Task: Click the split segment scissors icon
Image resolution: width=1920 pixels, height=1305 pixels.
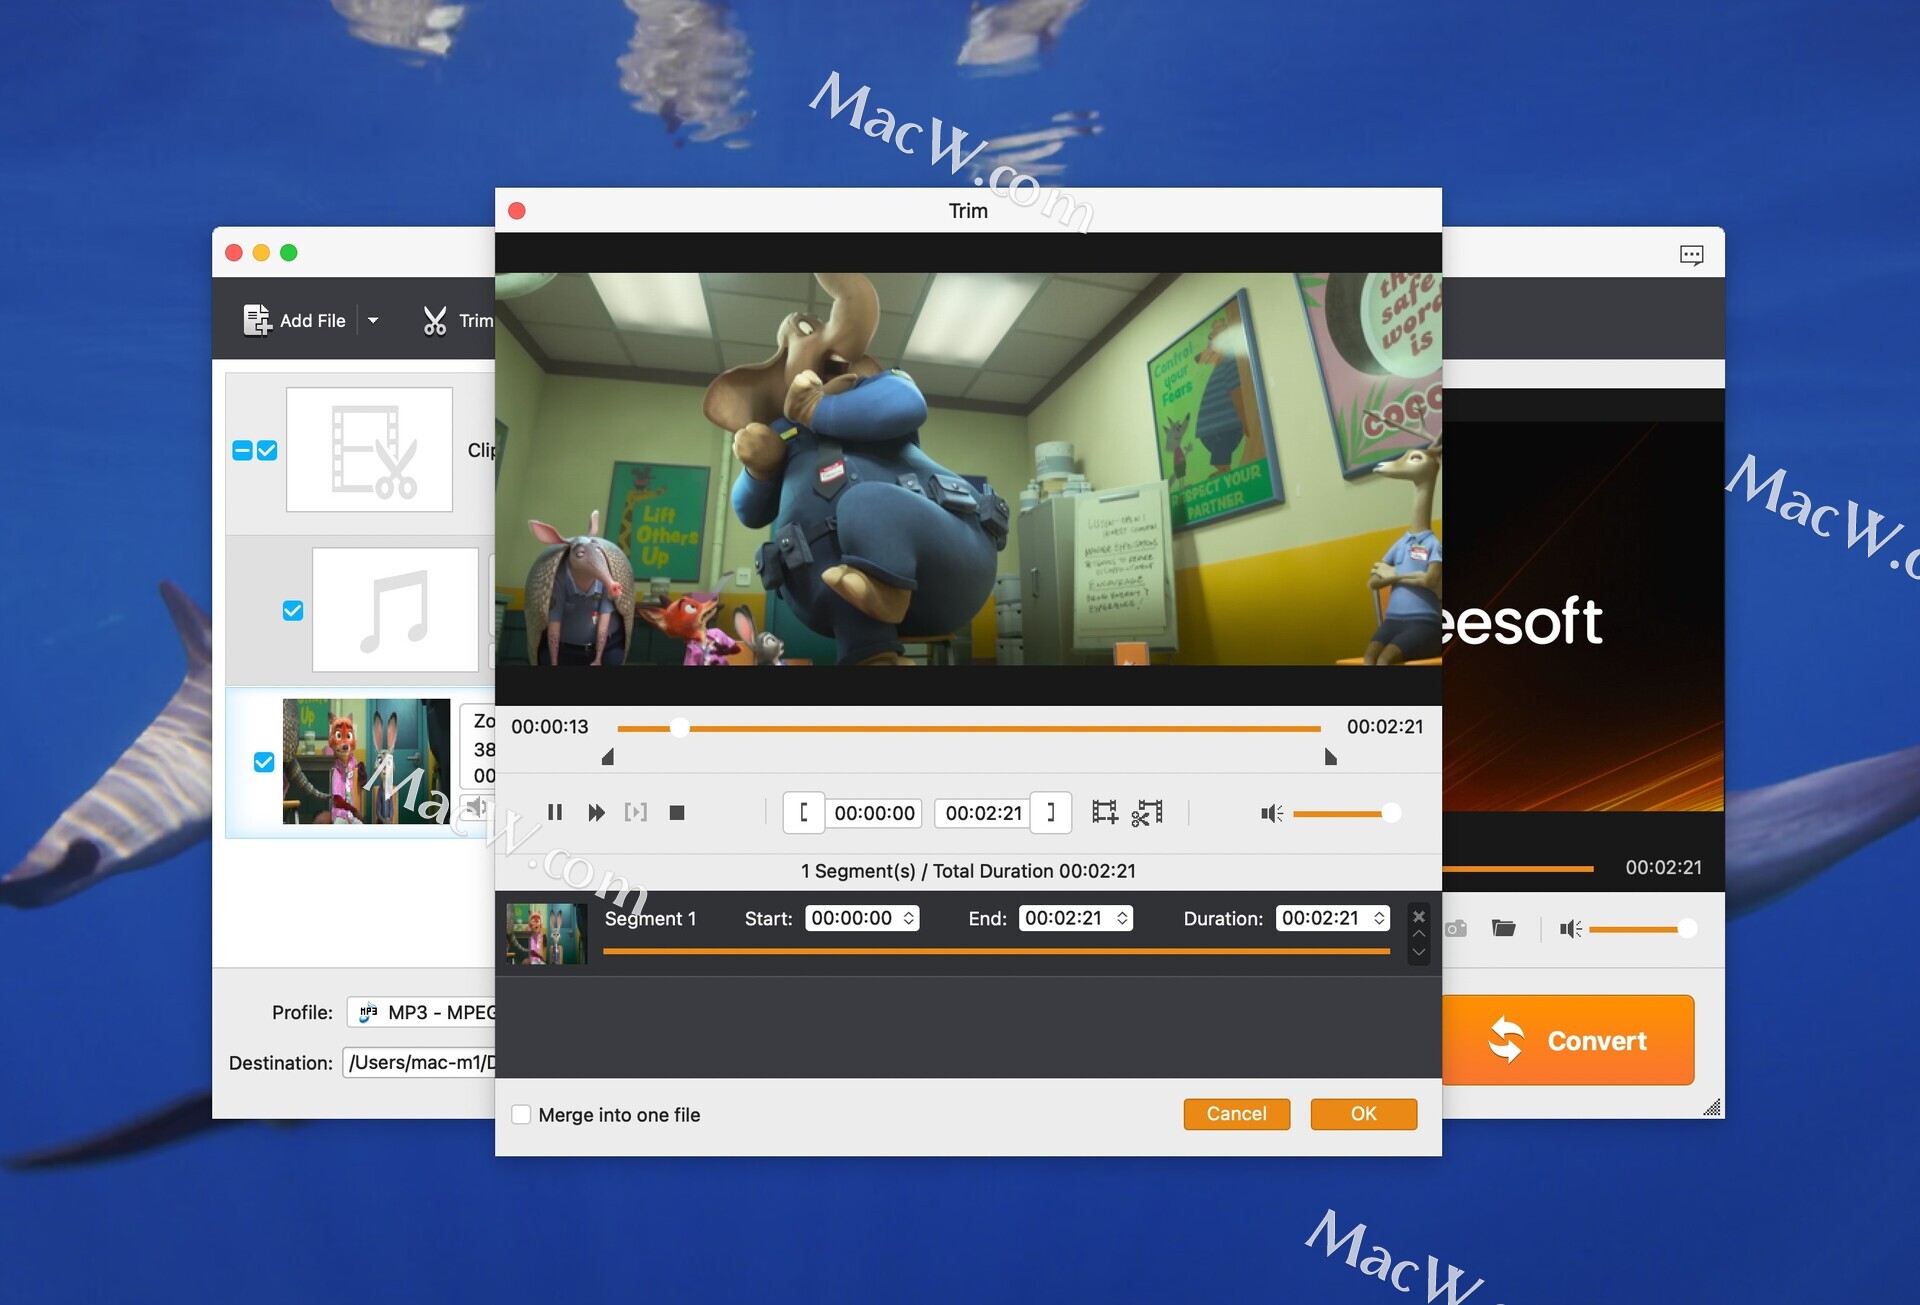Action: 1147,812
